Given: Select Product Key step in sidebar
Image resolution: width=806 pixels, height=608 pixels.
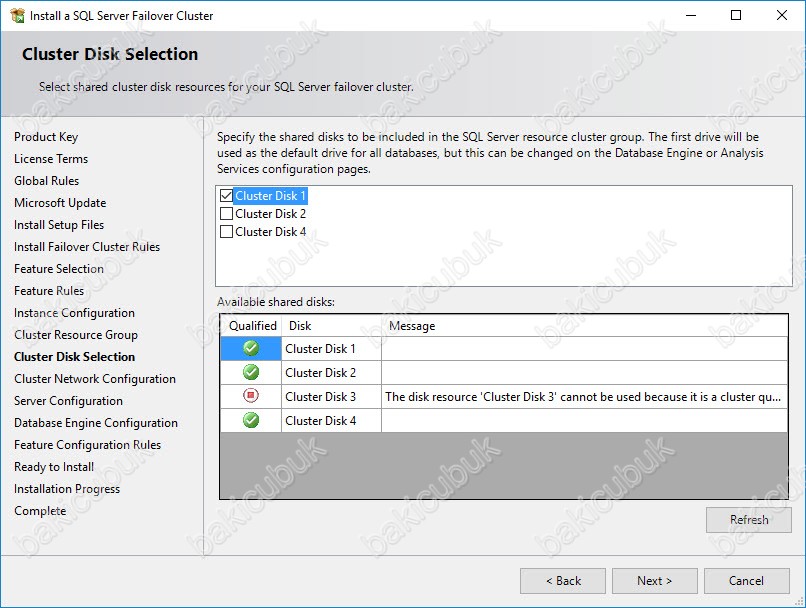Looking at the screenshot, I should coord(46,137).
